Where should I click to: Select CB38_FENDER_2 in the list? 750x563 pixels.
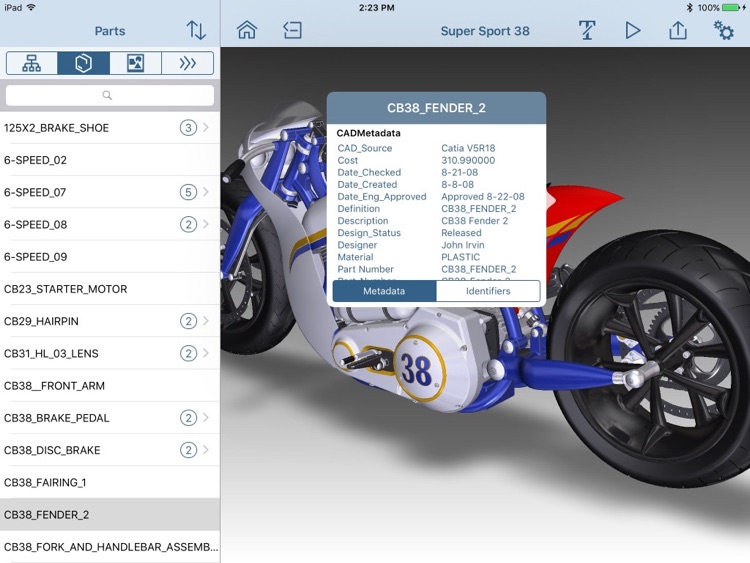[110, 514]
